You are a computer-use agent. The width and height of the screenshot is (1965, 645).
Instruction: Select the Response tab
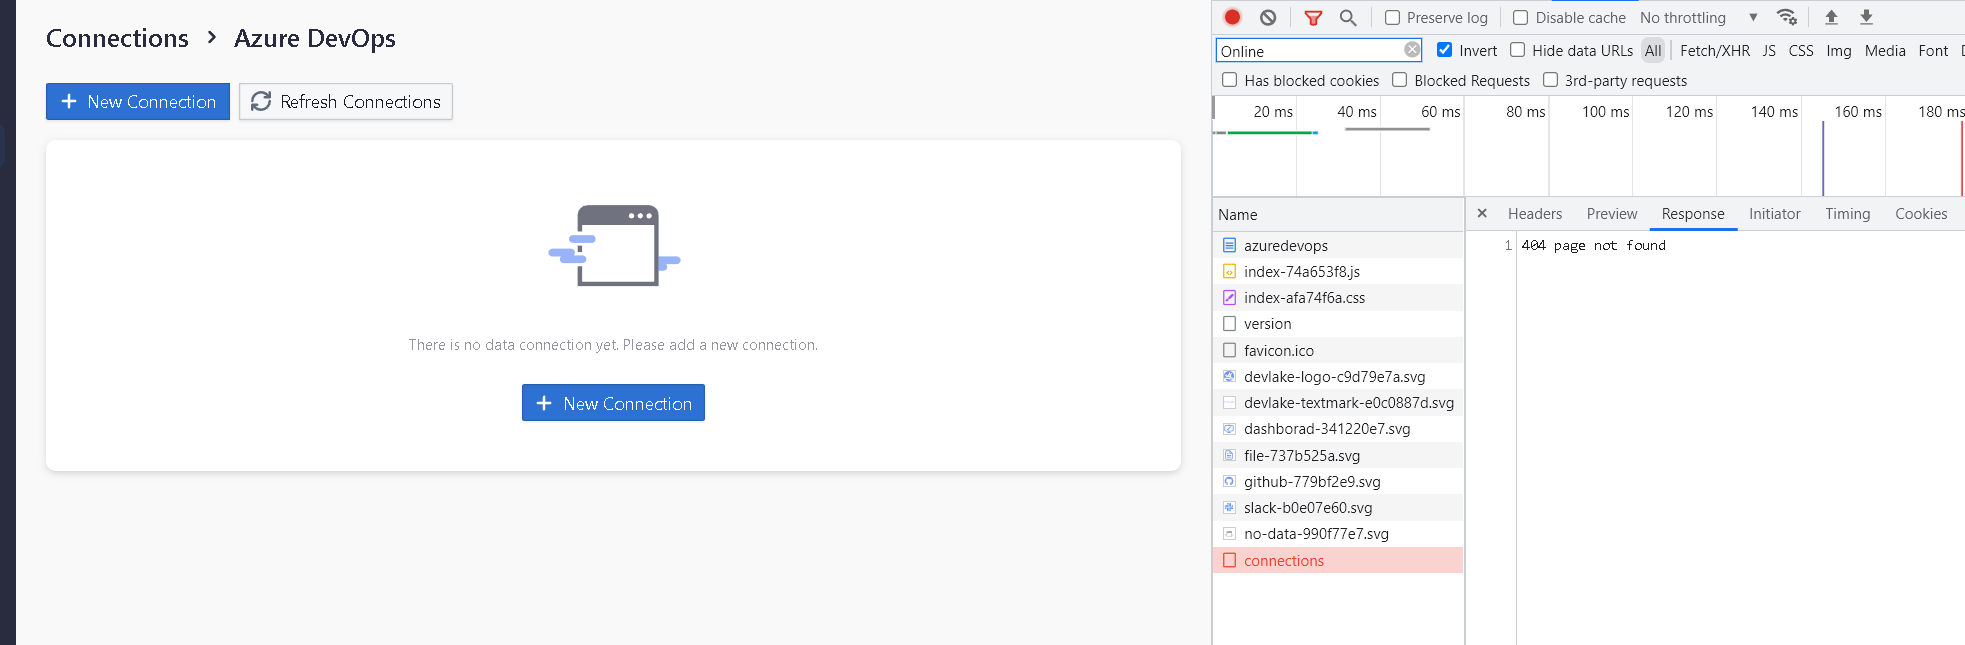tap(1692, 214)
